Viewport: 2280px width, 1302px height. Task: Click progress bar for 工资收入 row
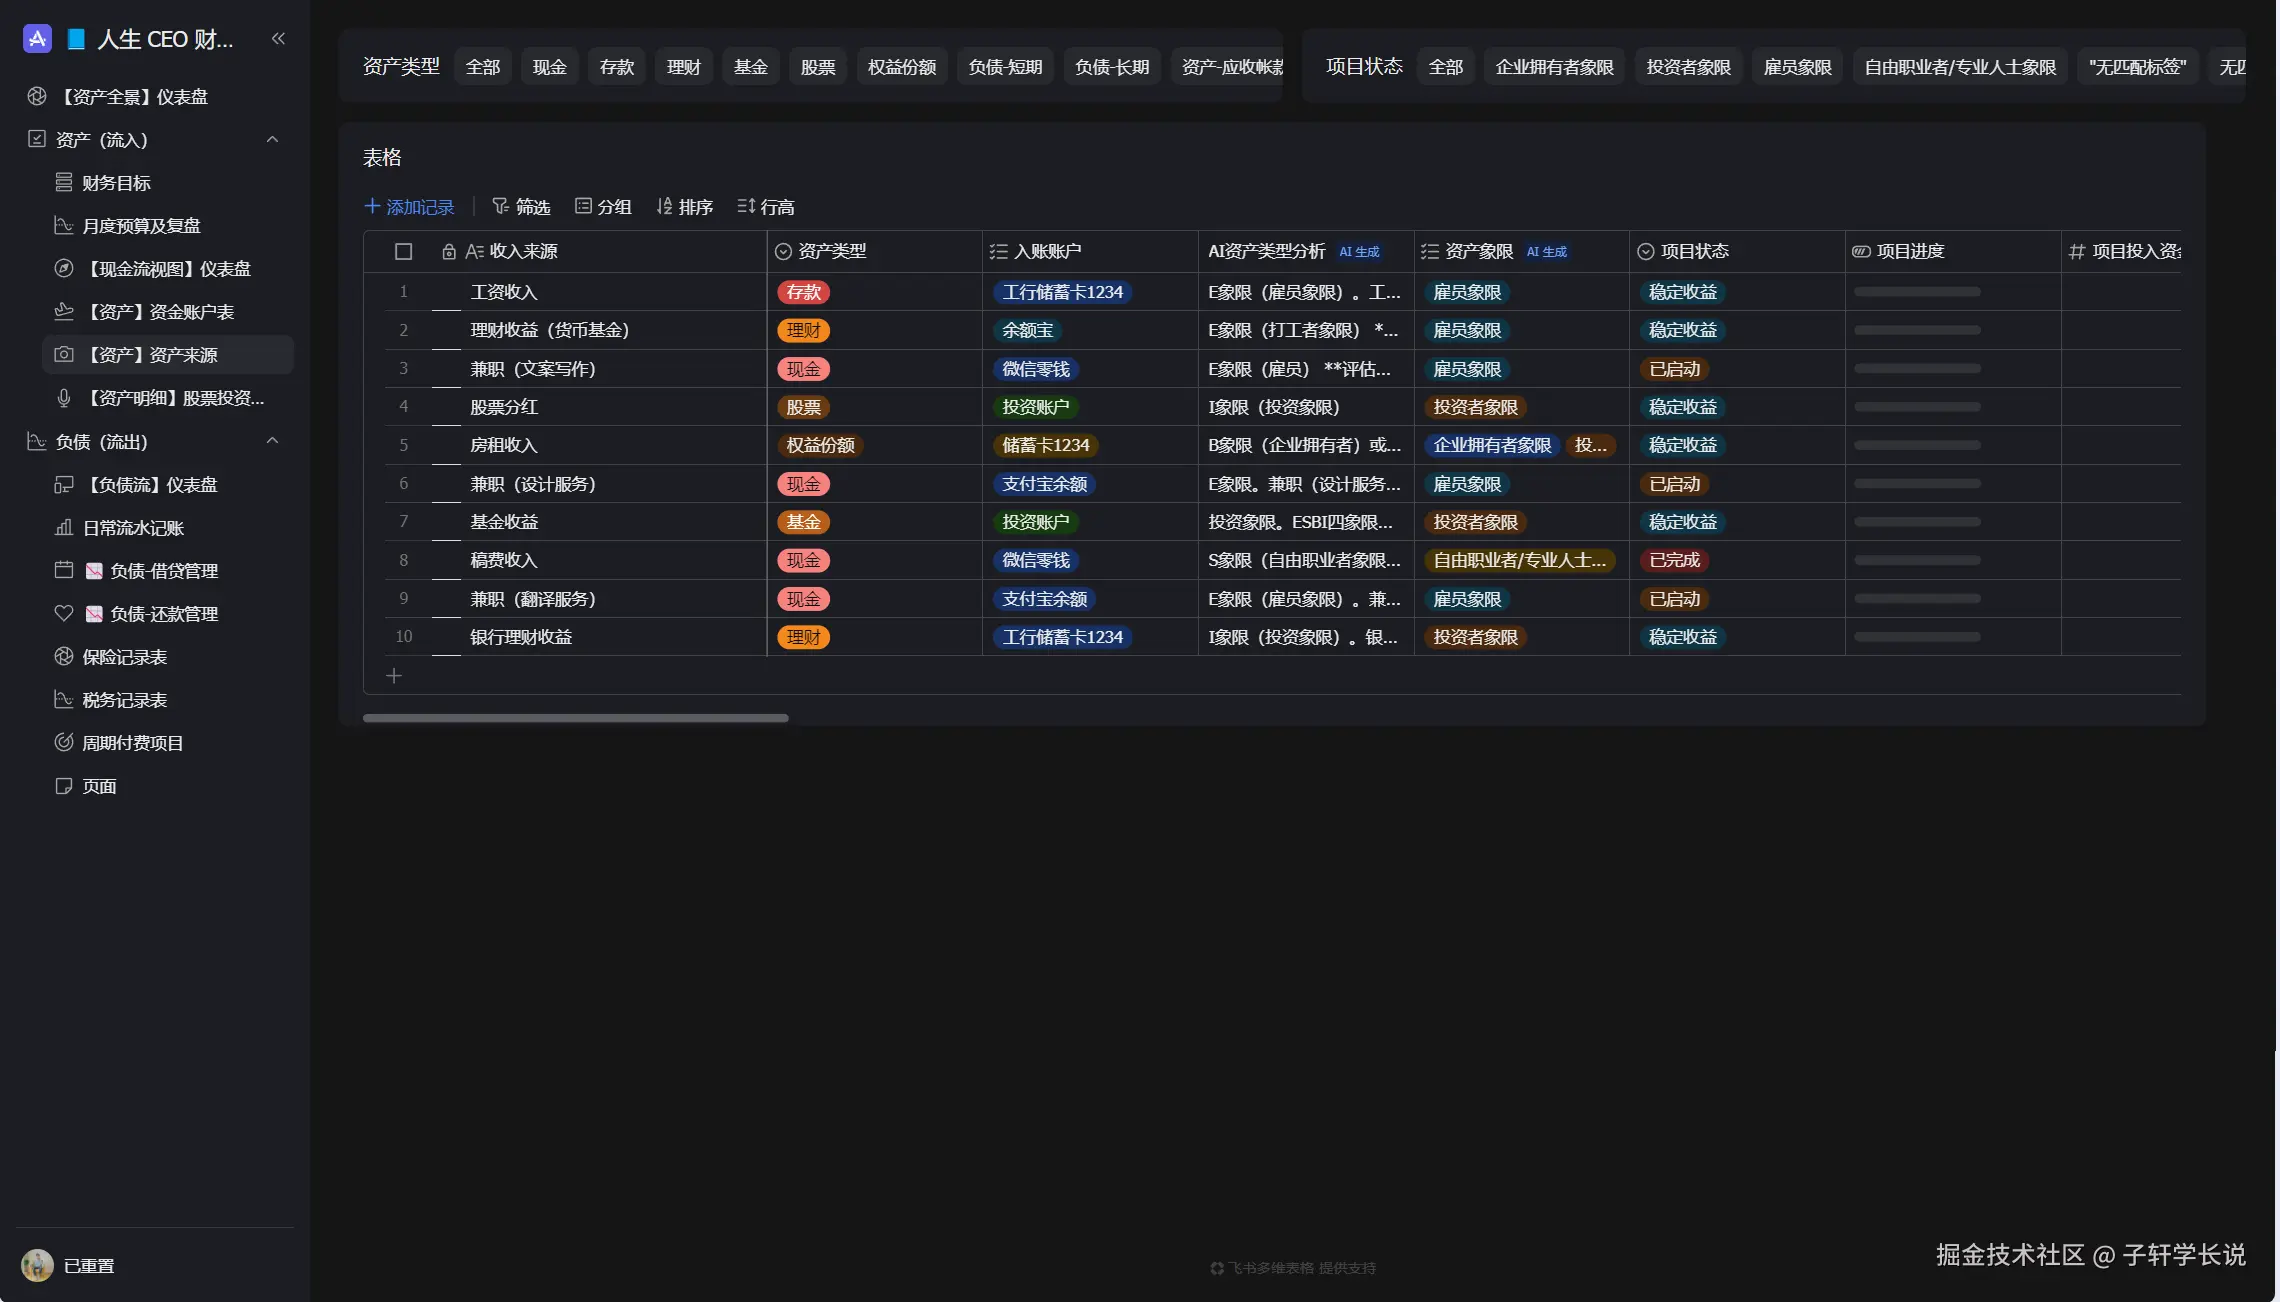pyautogui.click(x=1916, y=292)
